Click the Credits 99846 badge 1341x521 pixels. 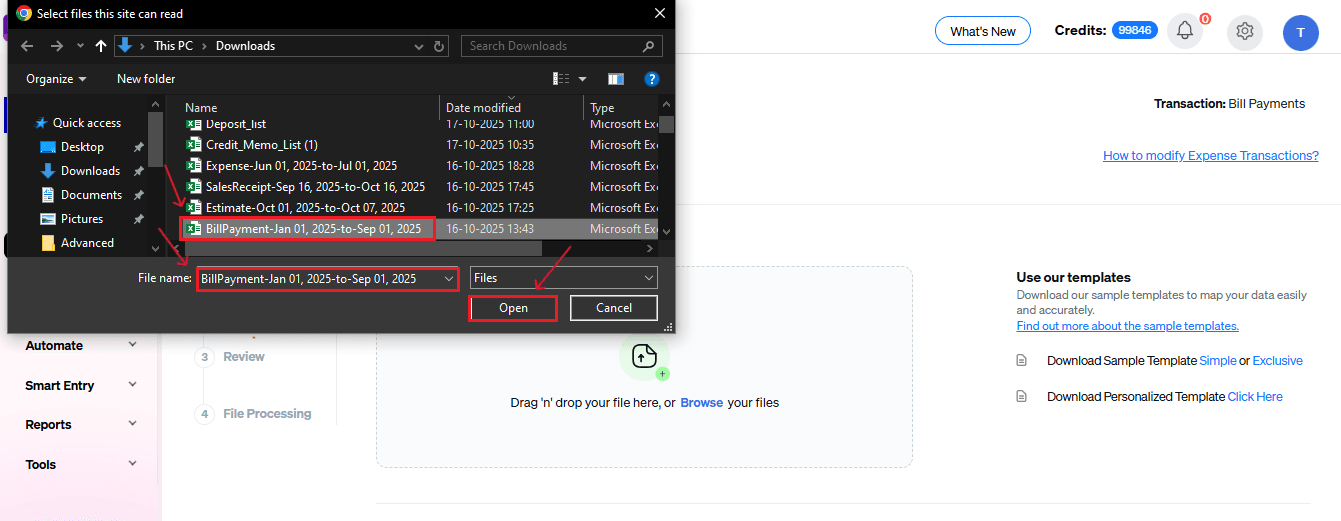tap(1136, 31)
